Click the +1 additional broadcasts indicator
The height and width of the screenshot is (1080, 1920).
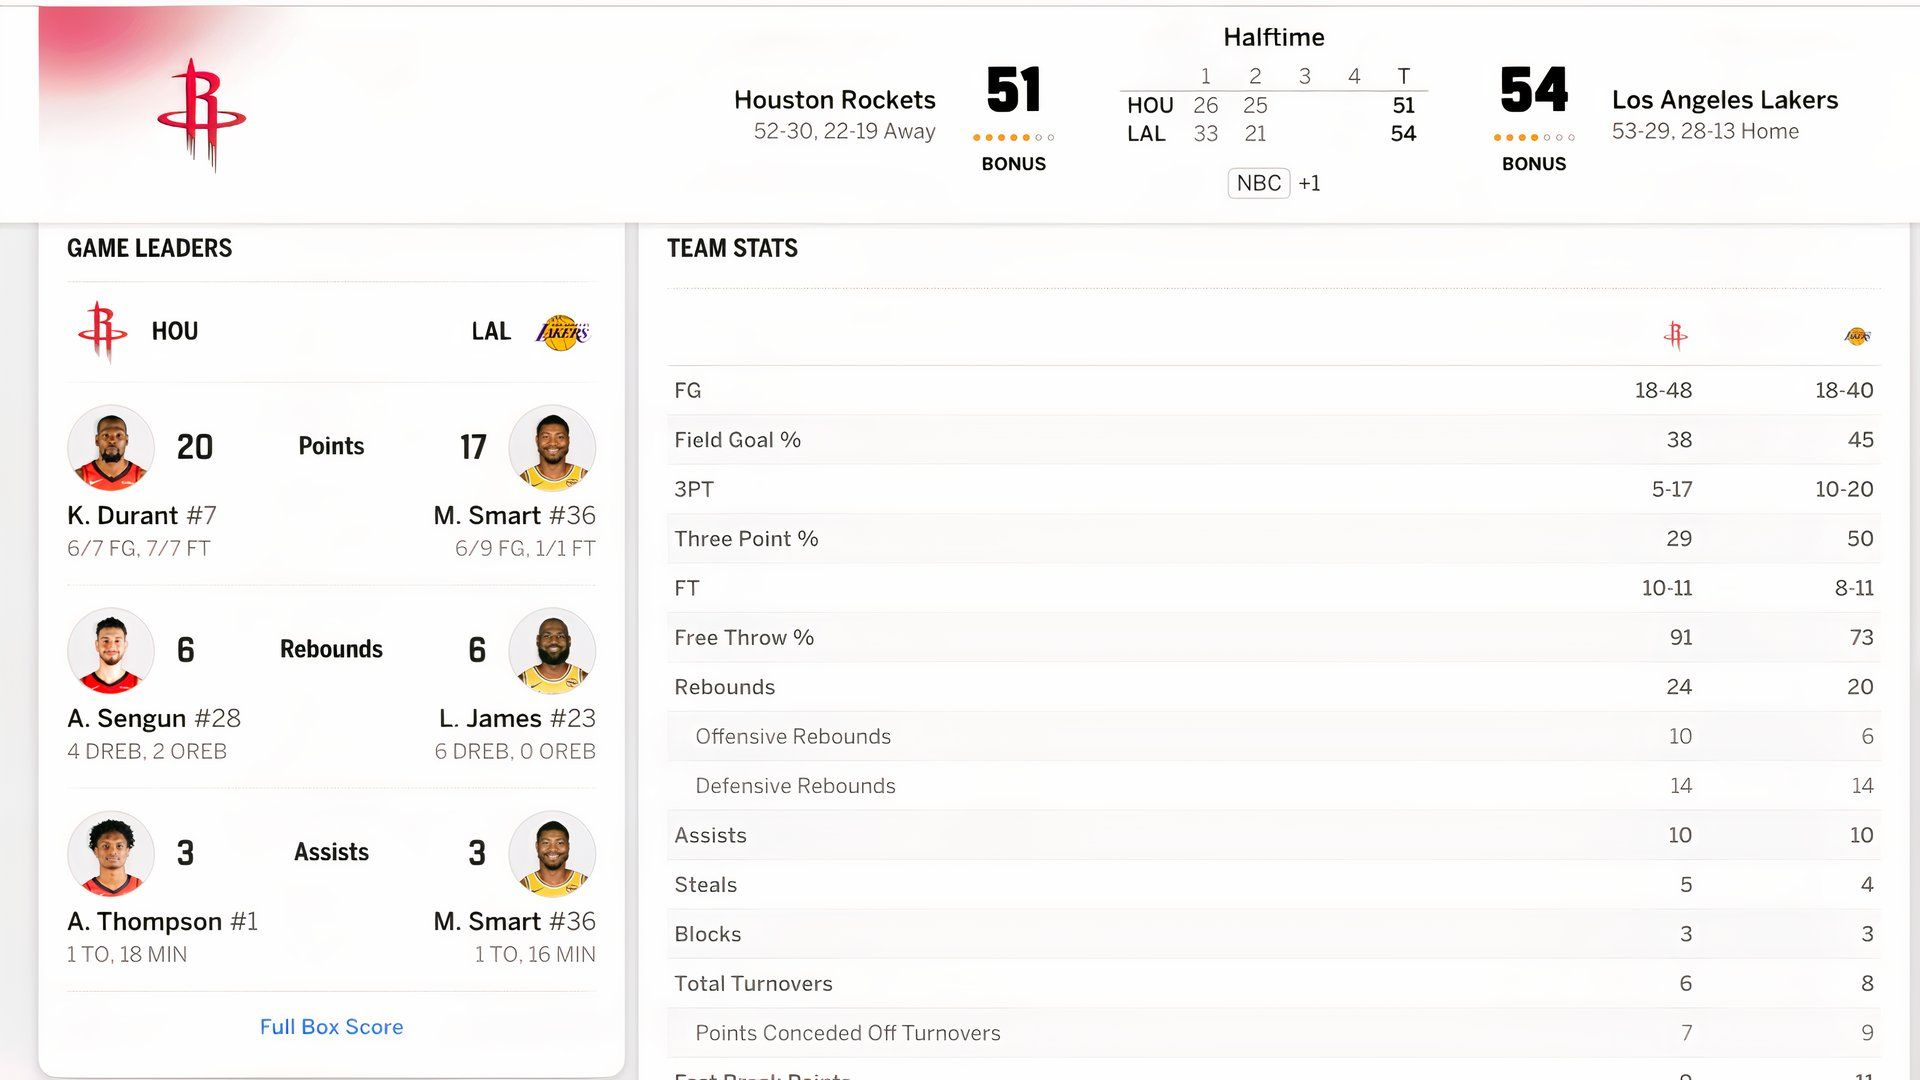coord(1309,184)
